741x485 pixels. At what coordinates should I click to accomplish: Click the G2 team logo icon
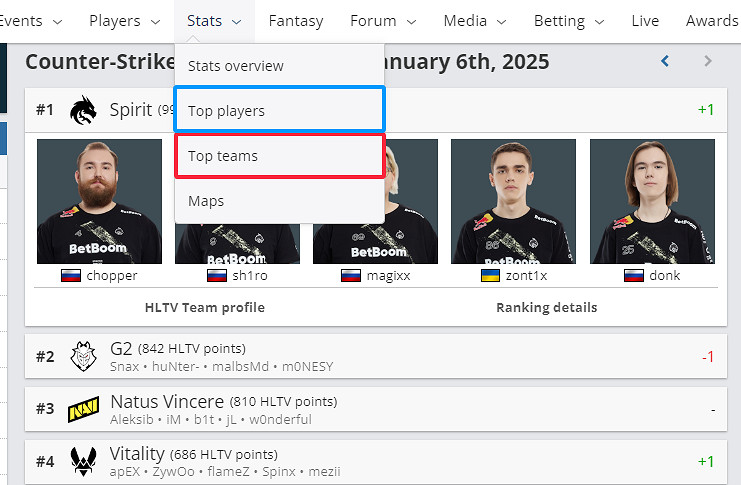click(x=83, y=356)
